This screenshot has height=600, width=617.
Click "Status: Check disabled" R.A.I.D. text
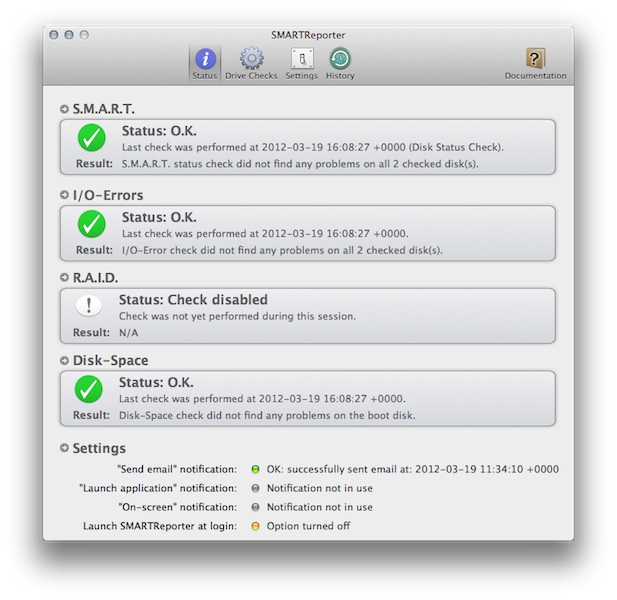coord(193,299)
